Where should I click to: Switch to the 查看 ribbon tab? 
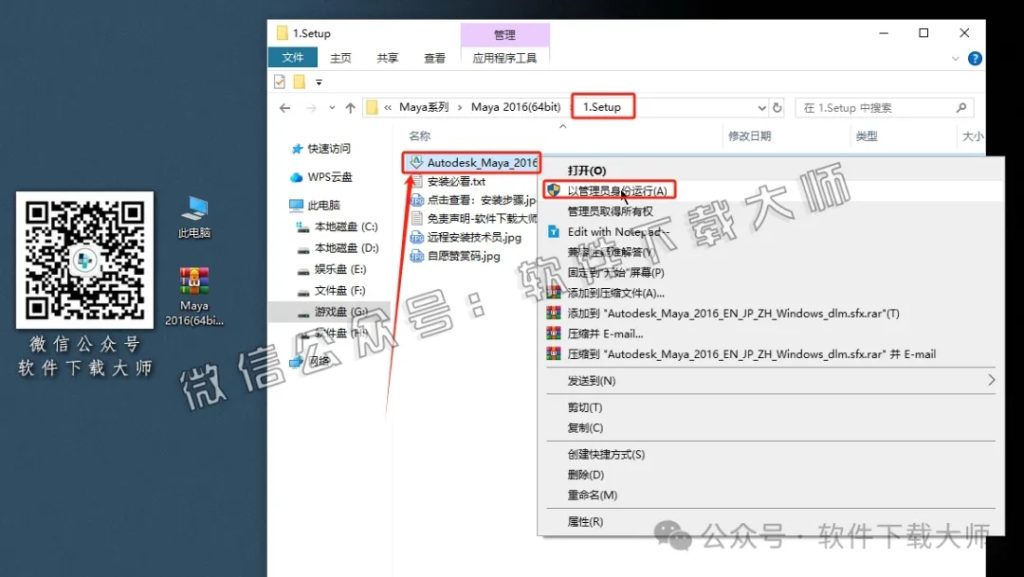[x=434, y=58]
